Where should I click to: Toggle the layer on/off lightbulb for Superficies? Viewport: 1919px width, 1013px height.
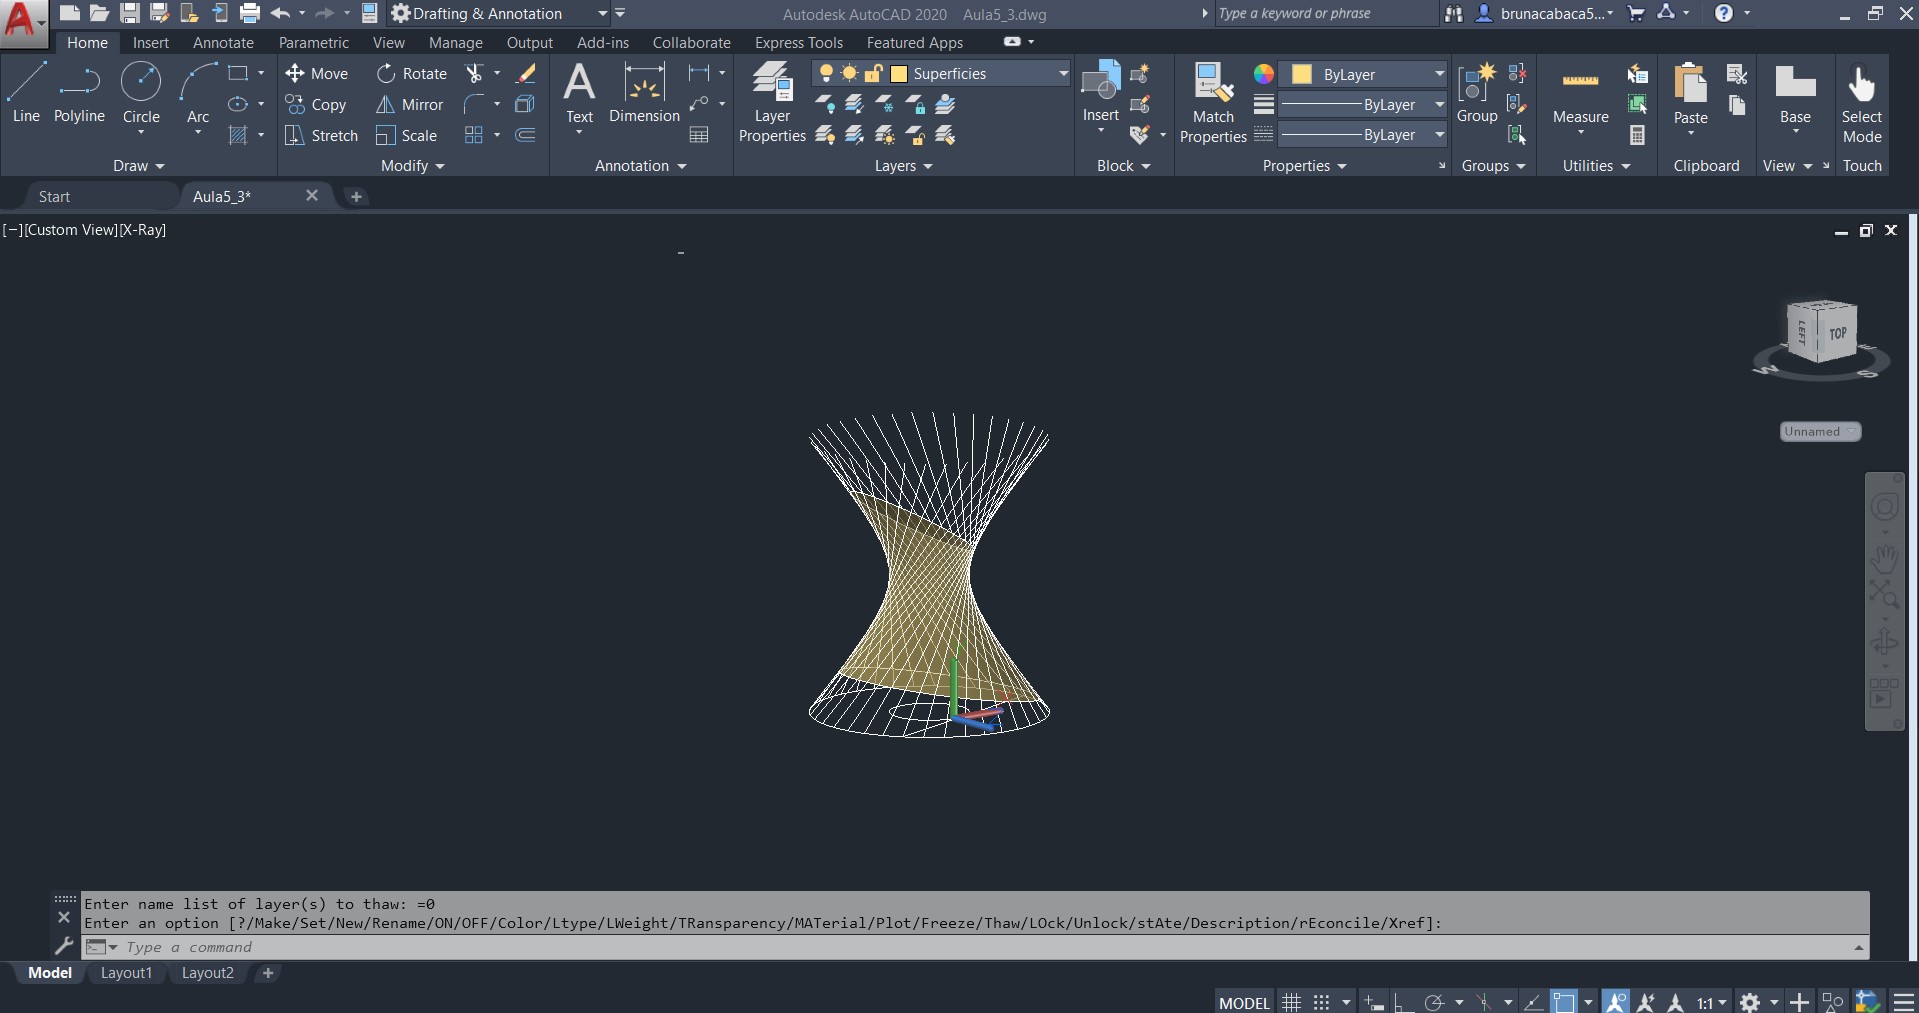click(x=826, y=73)
